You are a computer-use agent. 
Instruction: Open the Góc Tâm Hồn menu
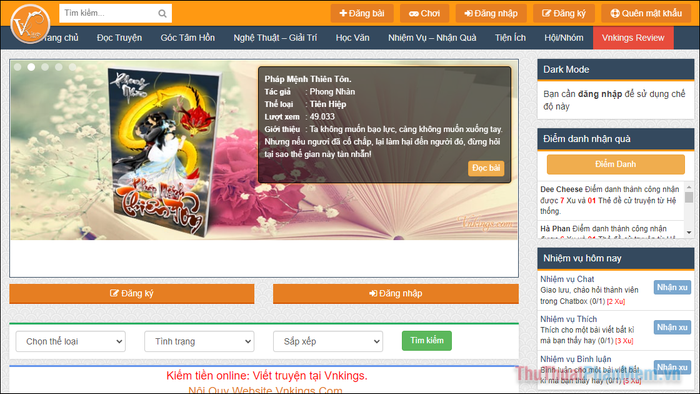pos(188,38)
